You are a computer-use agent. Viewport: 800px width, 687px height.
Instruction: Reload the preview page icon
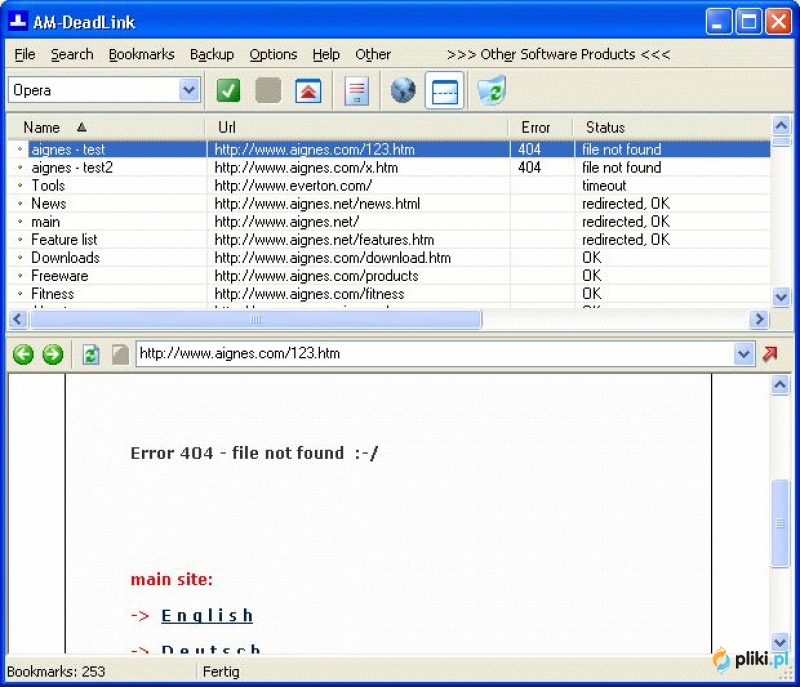[x=91, y=354]
